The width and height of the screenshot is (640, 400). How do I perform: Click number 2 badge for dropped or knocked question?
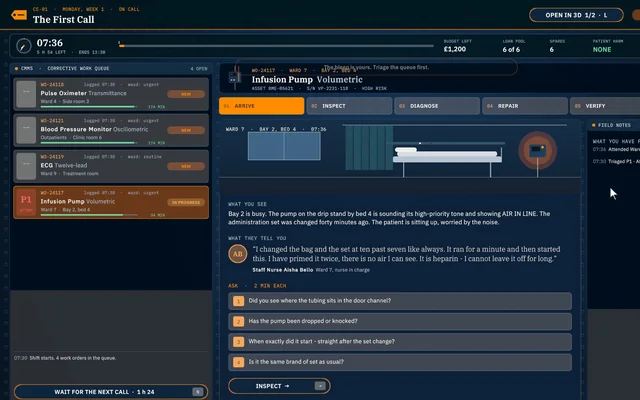[x=238, y=322]
